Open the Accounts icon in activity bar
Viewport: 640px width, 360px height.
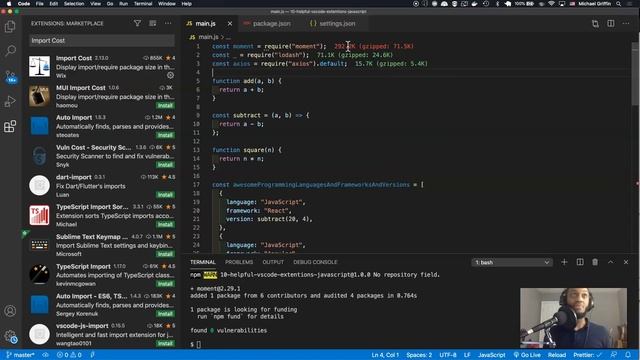10,311
